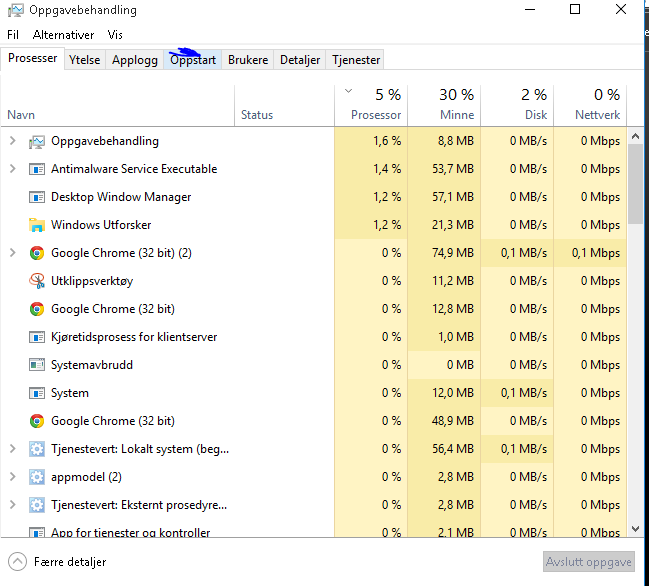Sort by the Nettverk column header
649x586 pixels.
[x=590, y=106]
